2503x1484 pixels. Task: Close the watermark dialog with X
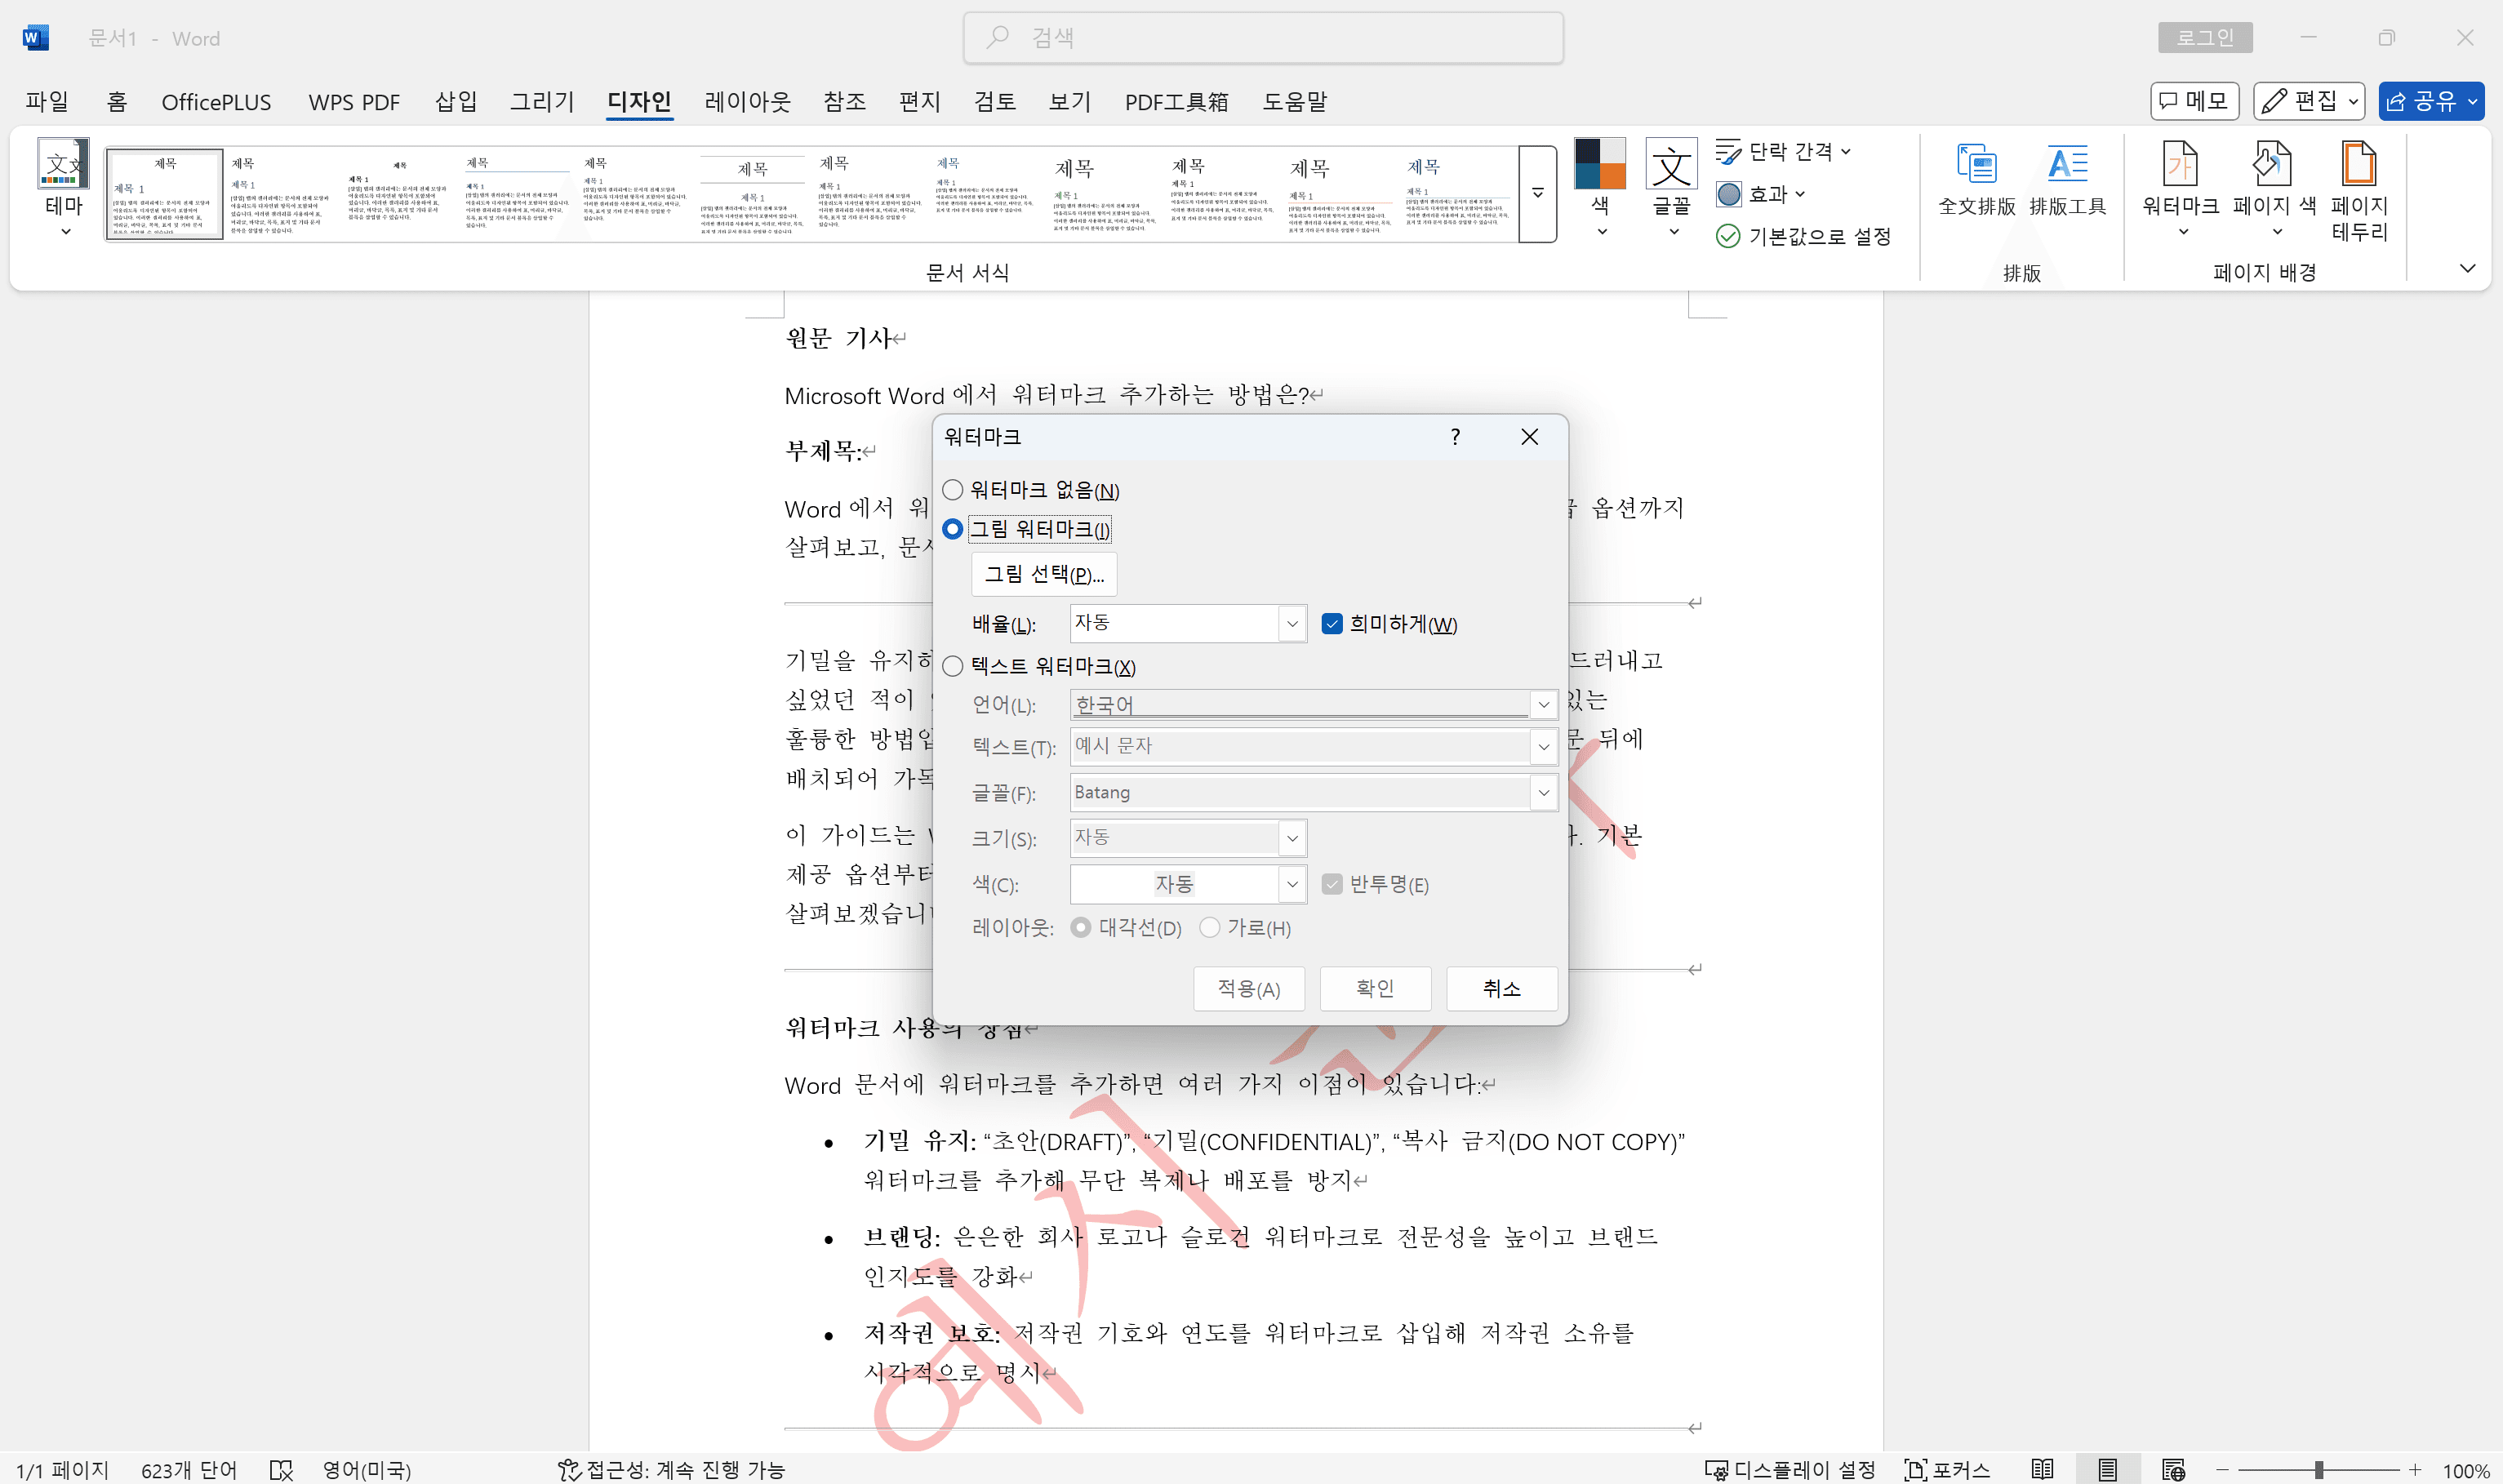click(1529, 437)
